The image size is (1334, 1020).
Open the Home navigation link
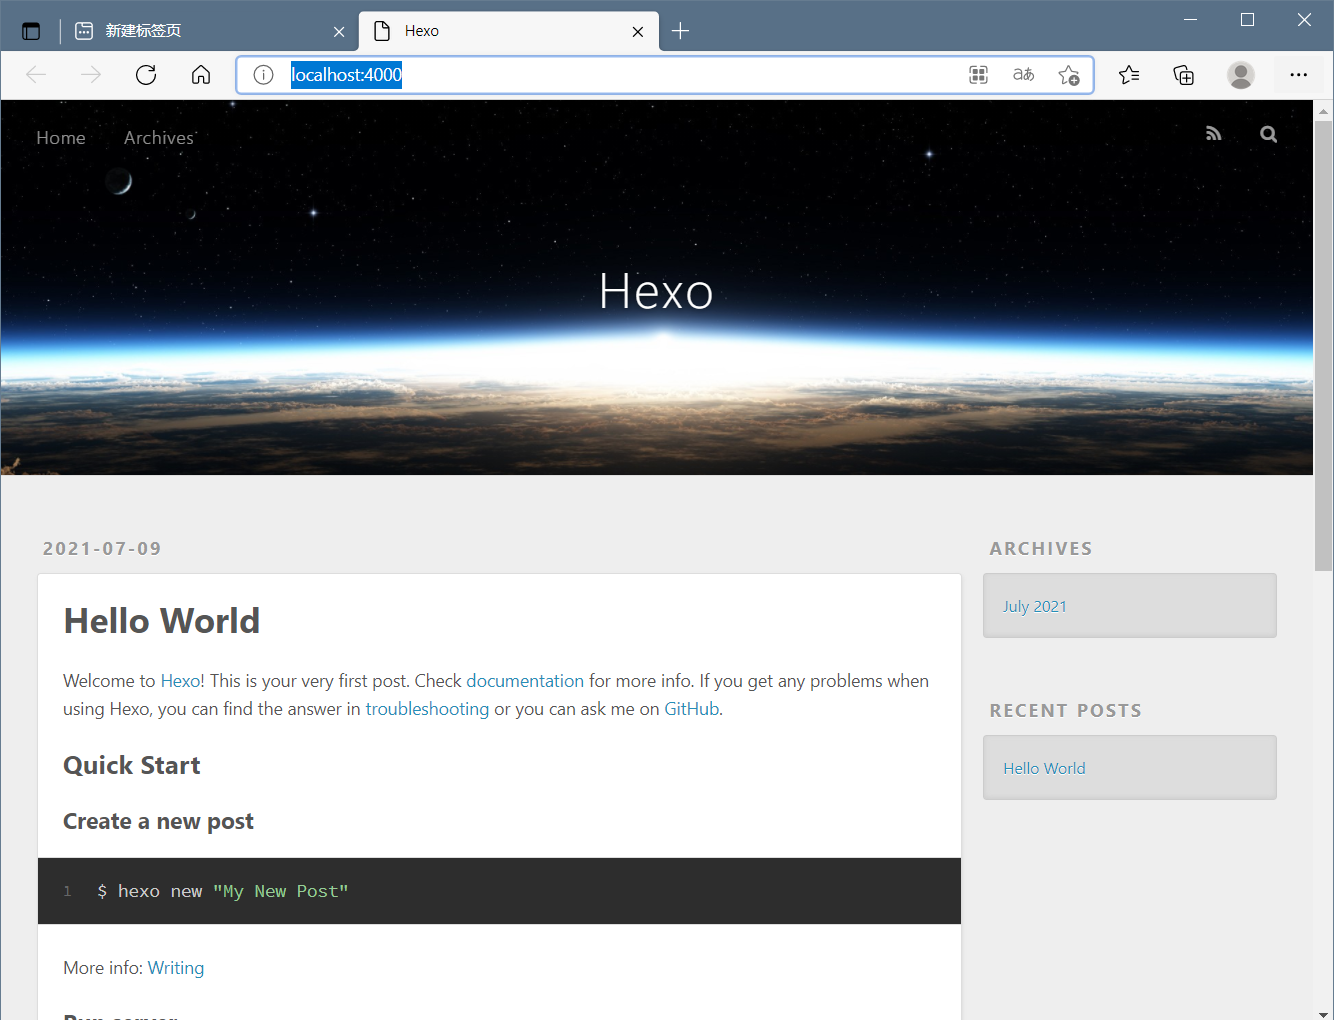point(61,138)
